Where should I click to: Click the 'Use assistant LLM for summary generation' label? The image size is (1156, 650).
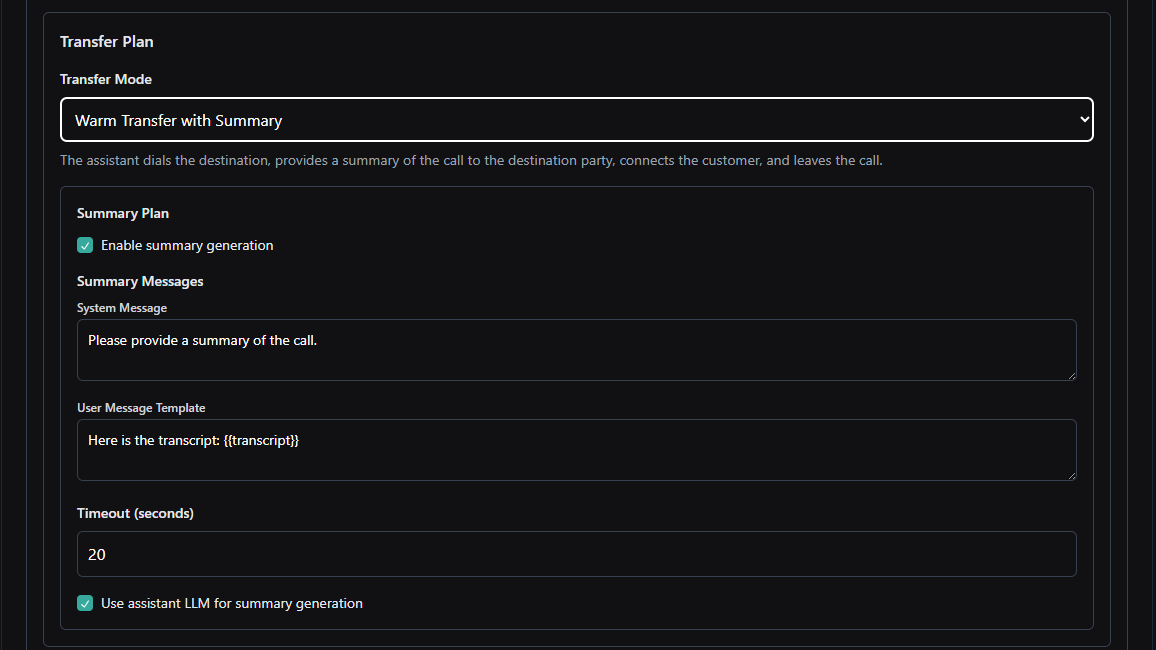click(x=231, y=604)
